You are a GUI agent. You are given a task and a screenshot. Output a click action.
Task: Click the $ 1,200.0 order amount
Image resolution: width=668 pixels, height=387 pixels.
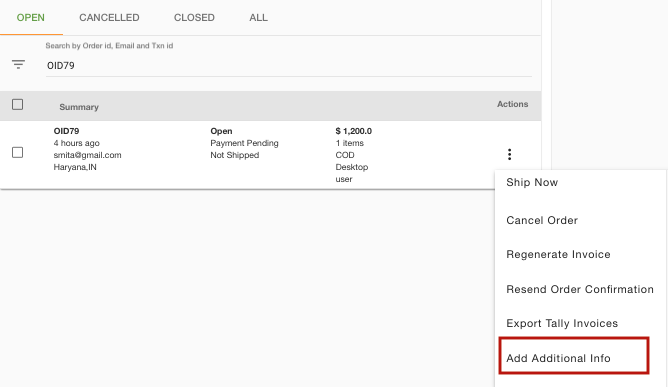(354, 131)
